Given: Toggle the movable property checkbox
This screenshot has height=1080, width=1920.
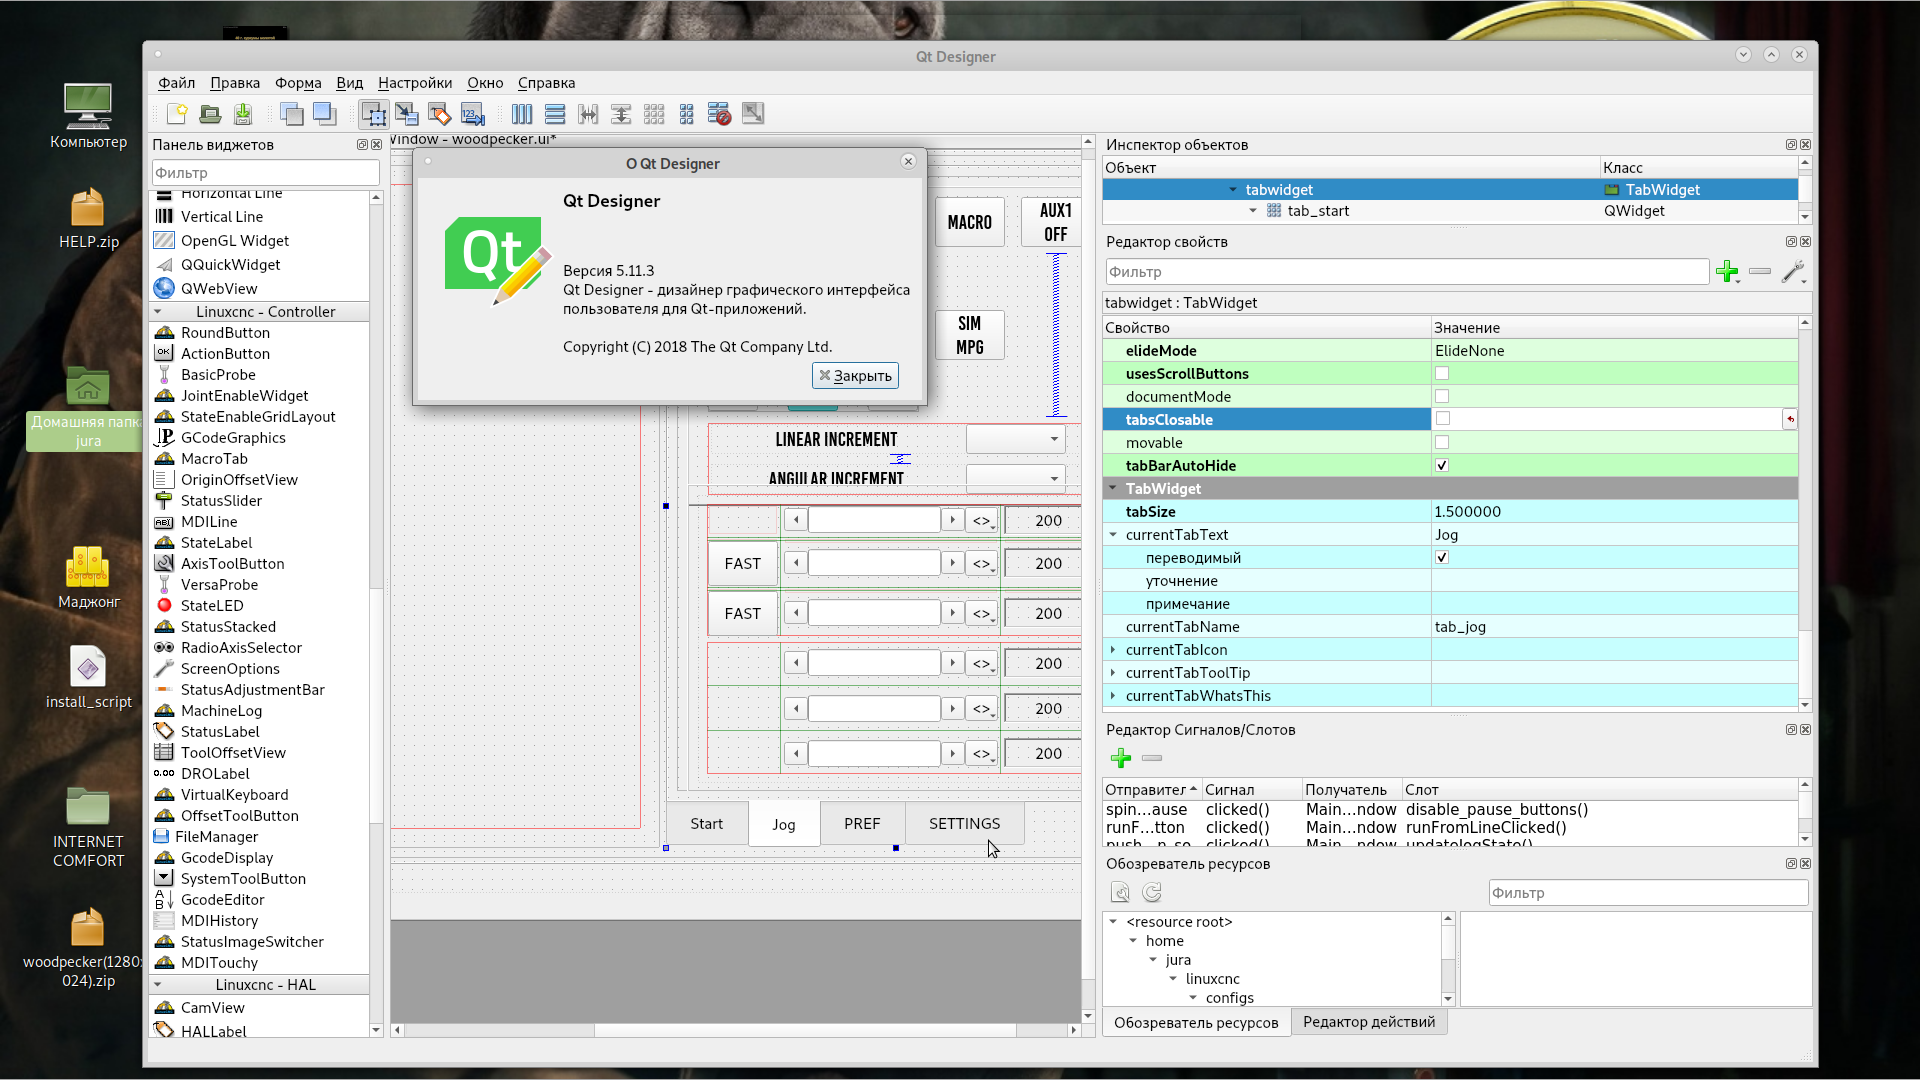Looking at the screenshot, I should [x=1442, y=442].
